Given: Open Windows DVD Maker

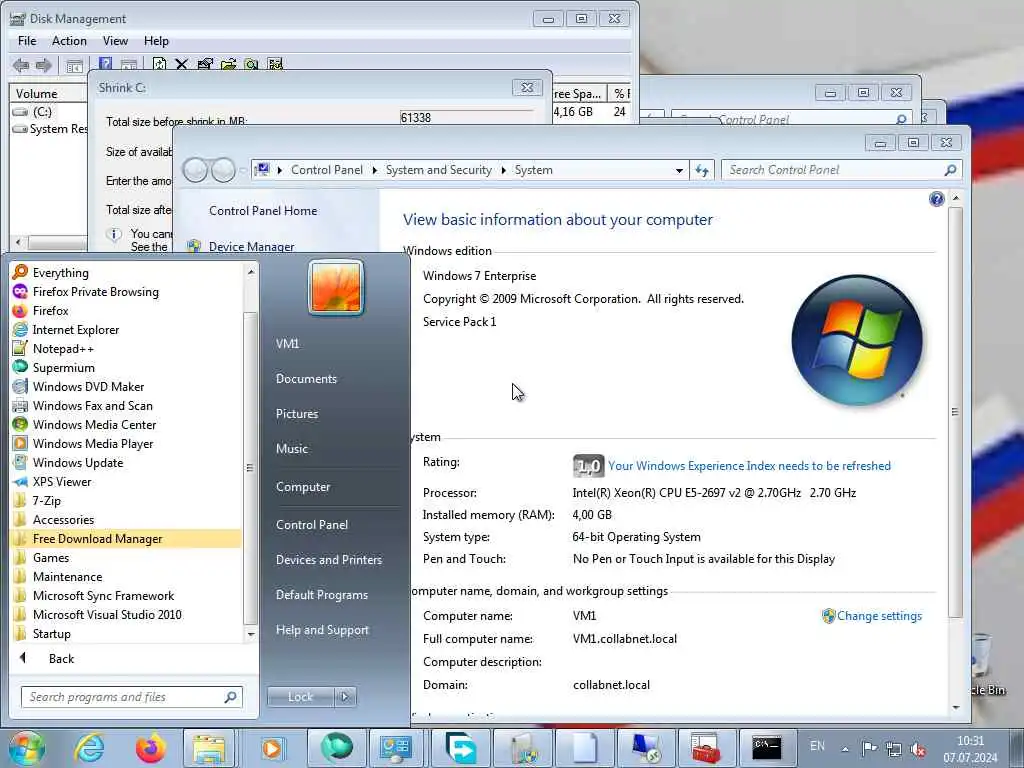Looking at the screenshot, I should tap(88, 387).
